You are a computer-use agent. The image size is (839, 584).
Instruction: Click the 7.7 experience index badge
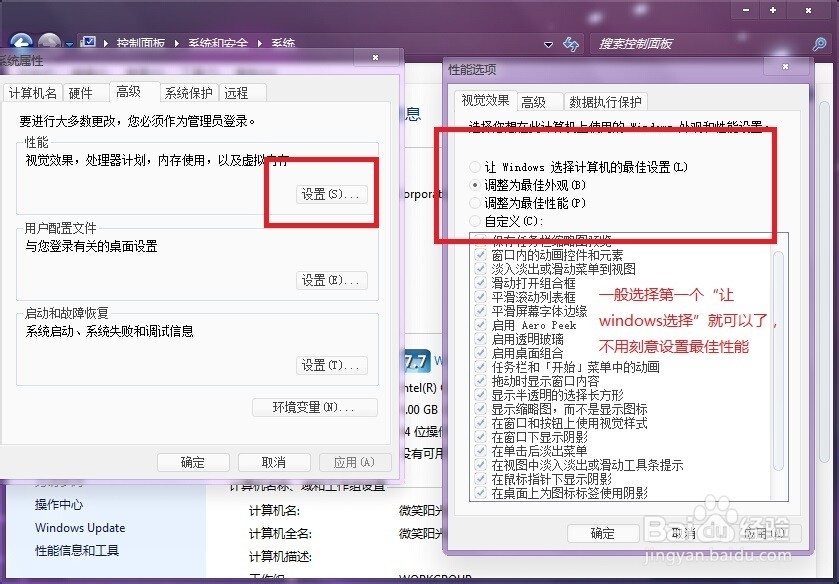(x=416, y=361)
